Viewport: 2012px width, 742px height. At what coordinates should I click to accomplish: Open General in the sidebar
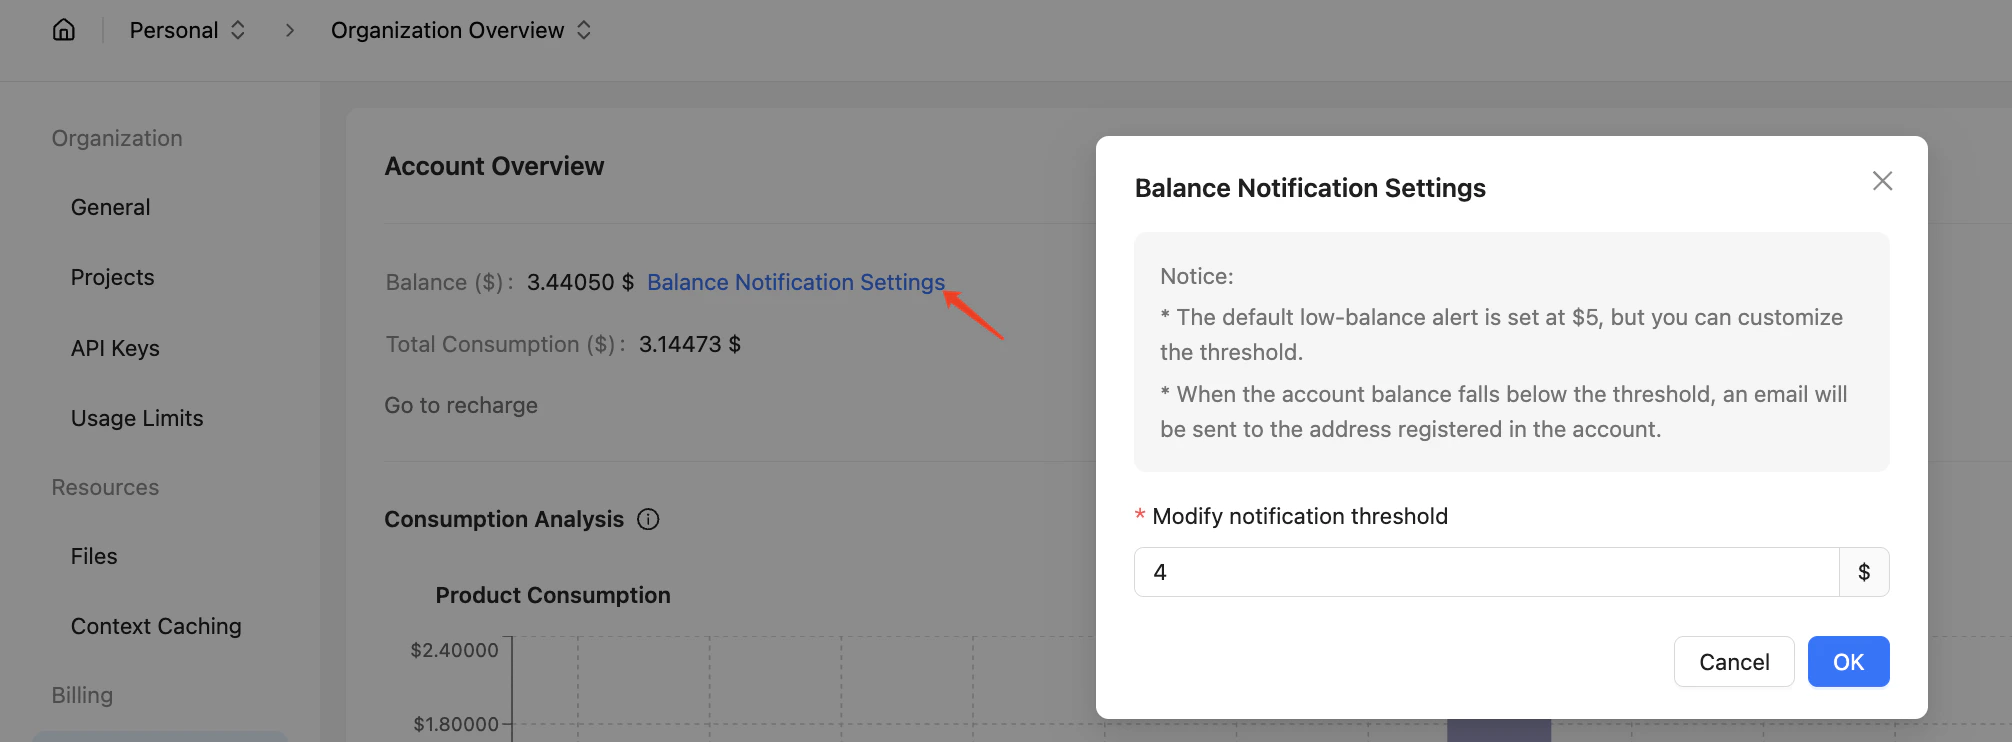[x=110, y=207]
